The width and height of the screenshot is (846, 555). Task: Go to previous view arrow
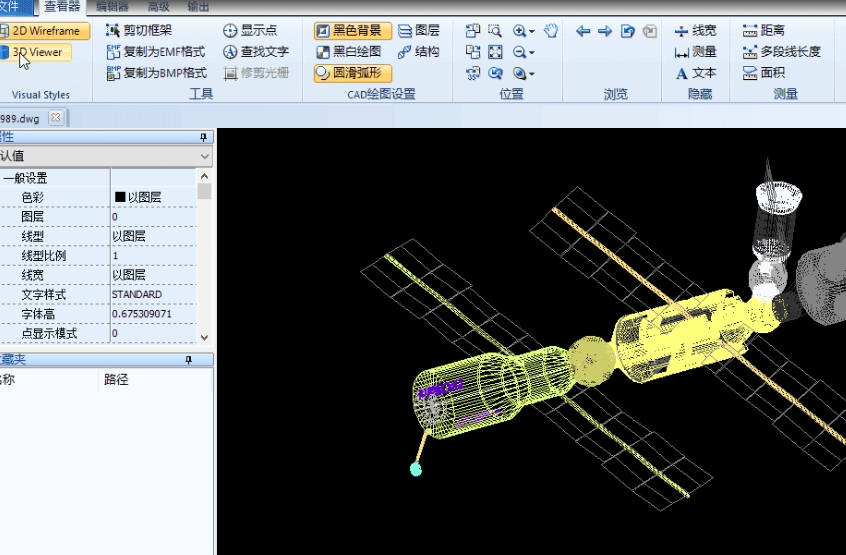click(583, 31)
